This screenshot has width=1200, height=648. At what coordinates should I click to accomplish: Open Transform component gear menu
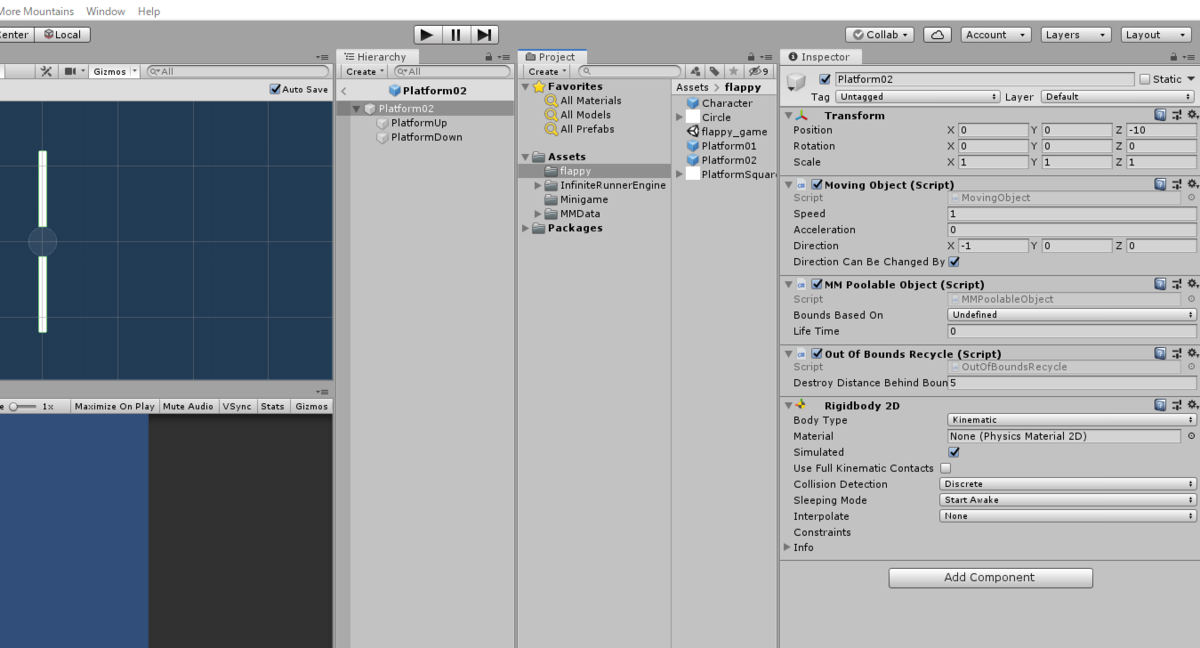coord(1191,115)
